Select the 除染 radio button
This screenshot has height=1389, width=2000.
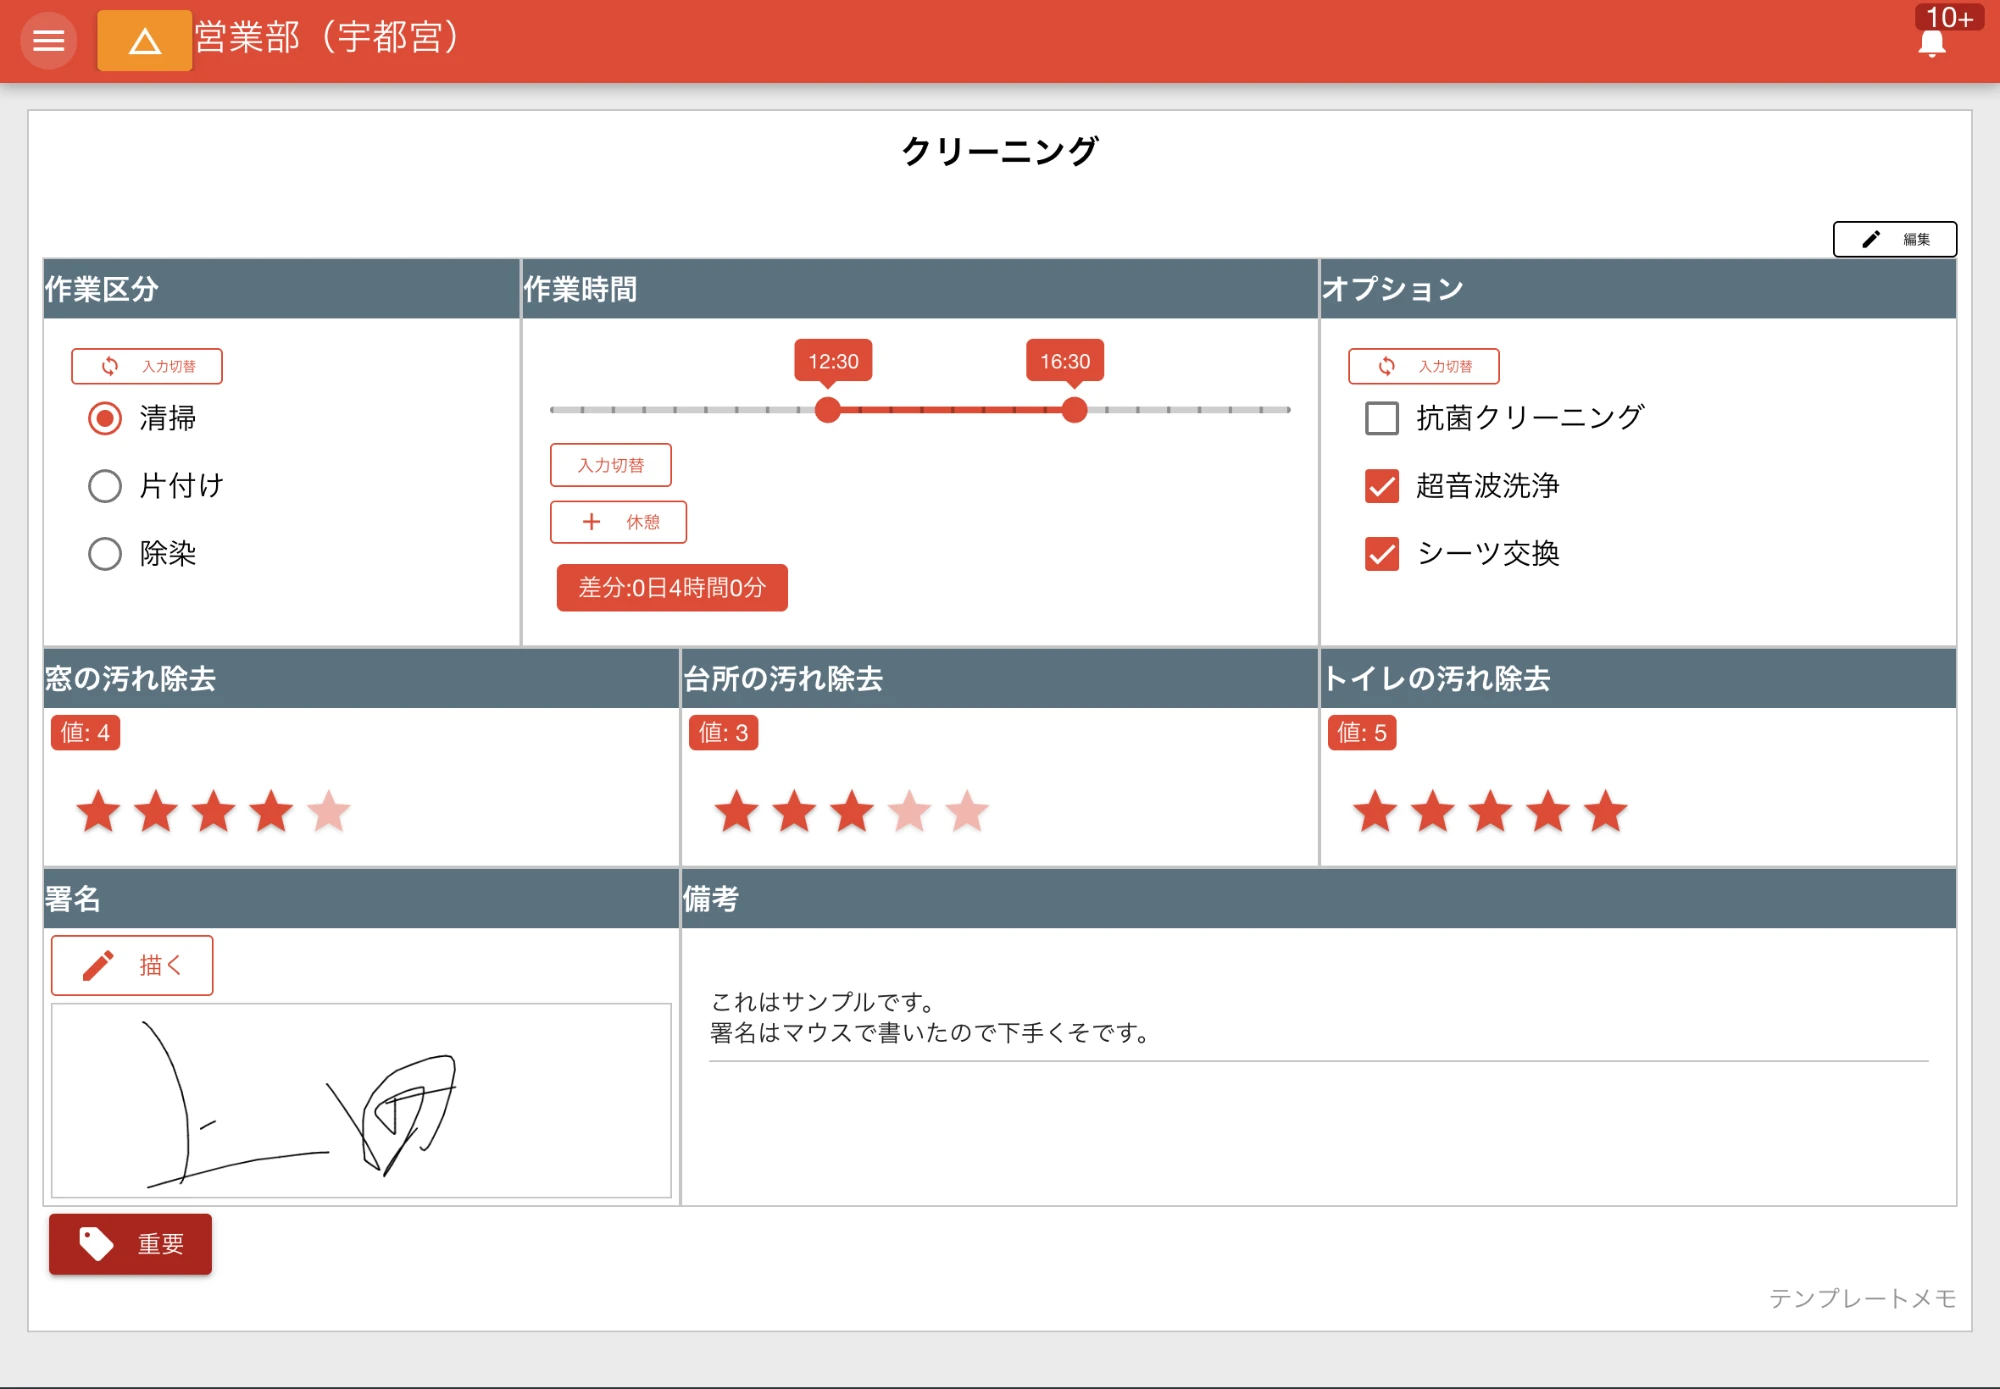coord(104,554)
